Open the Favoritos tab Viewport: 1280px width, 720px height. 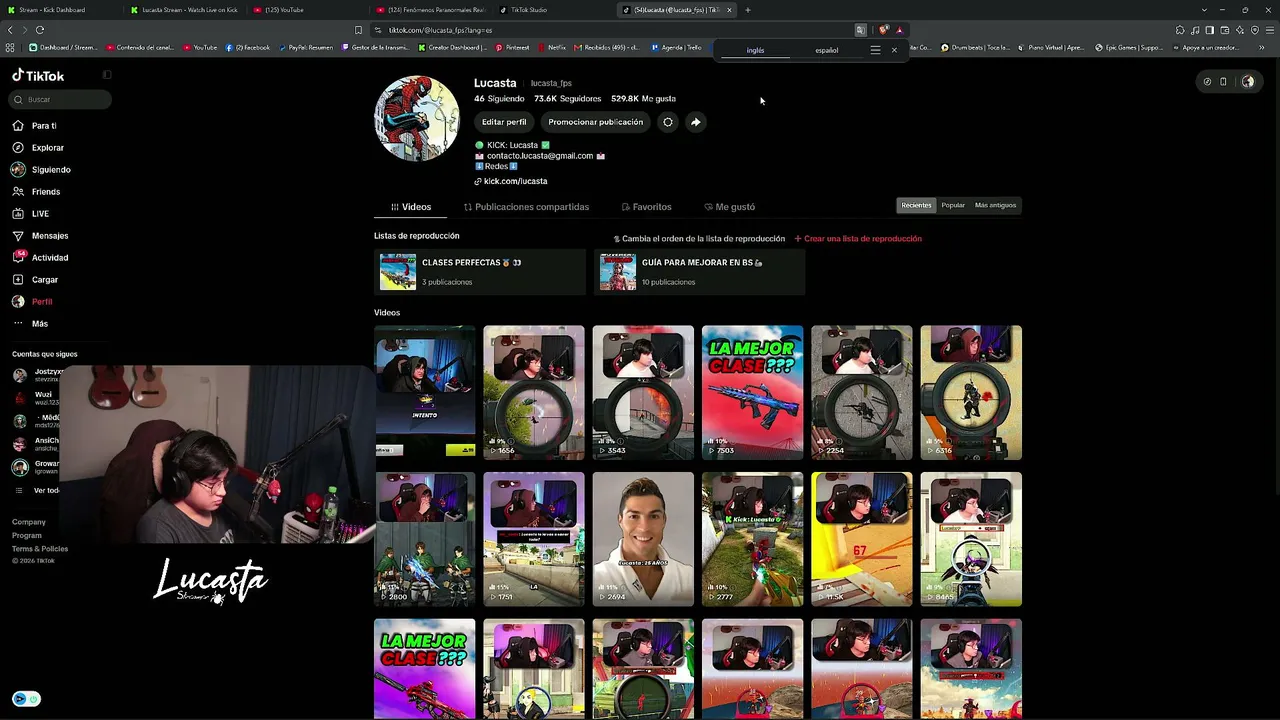point(646,207)
